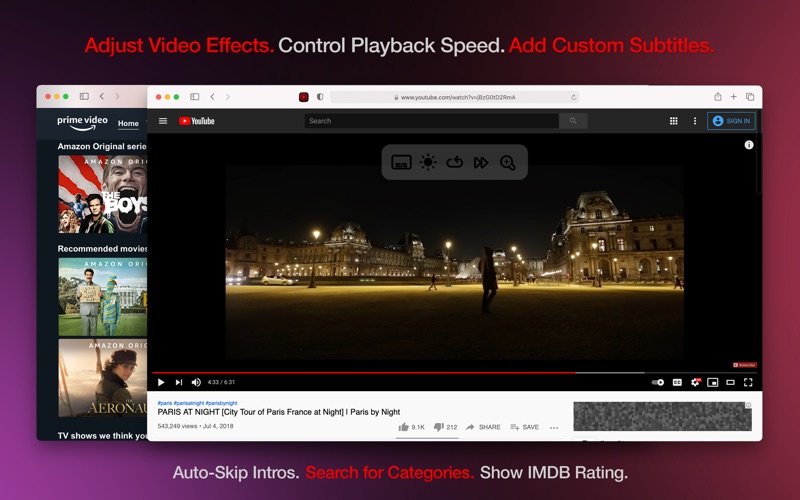Viewport: 800px width, 500px height.
Task: Click Safari share icon
Action: [x=717, y=96]
